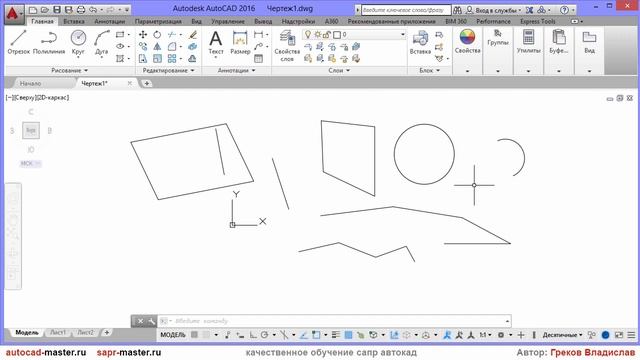Select the Дуга (Arc) tool
Screen dimensions: 640x360
(101, 42)
